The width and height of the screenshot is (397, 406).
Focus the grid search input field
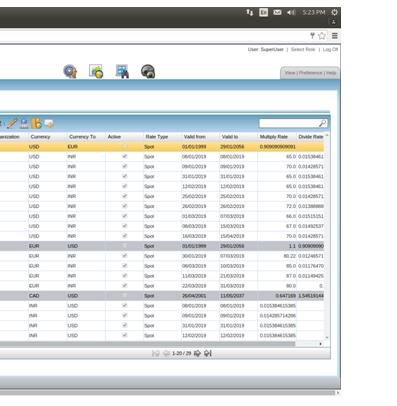289,123
